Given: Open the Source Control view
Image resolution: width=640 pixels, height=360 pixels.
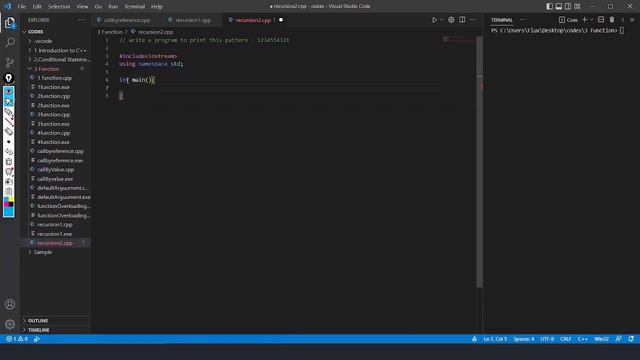Looking at the screenshot, I should (10, 62).
